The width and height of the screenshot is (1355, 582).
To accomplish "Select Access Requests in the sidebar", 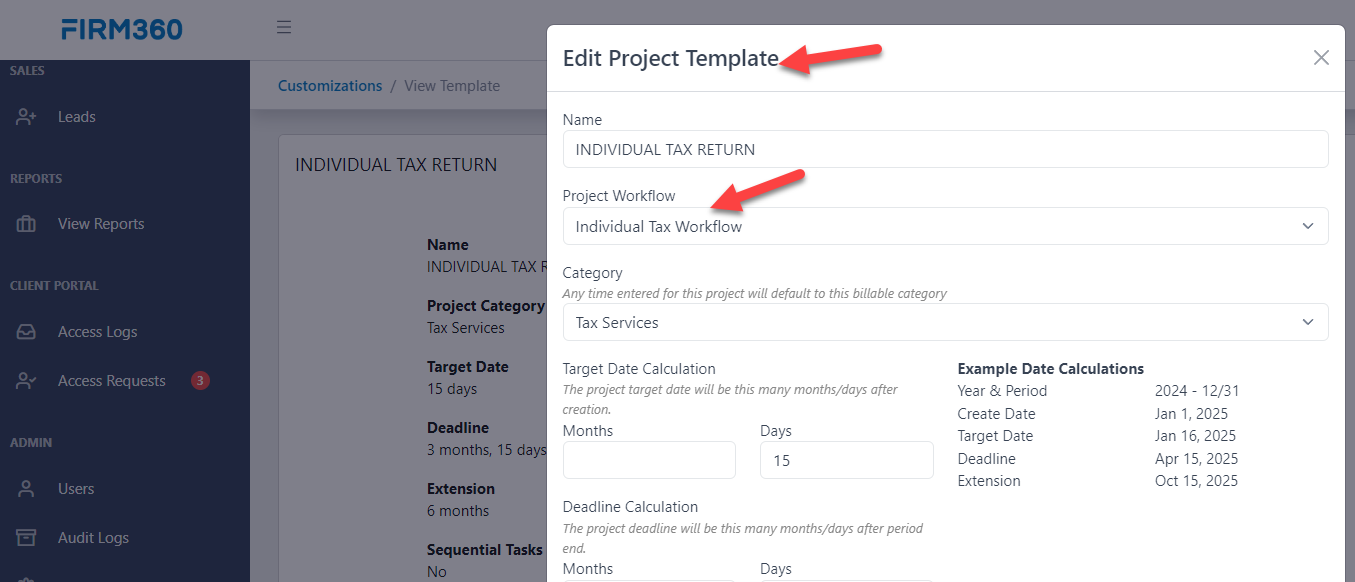I will click(109, 380).
